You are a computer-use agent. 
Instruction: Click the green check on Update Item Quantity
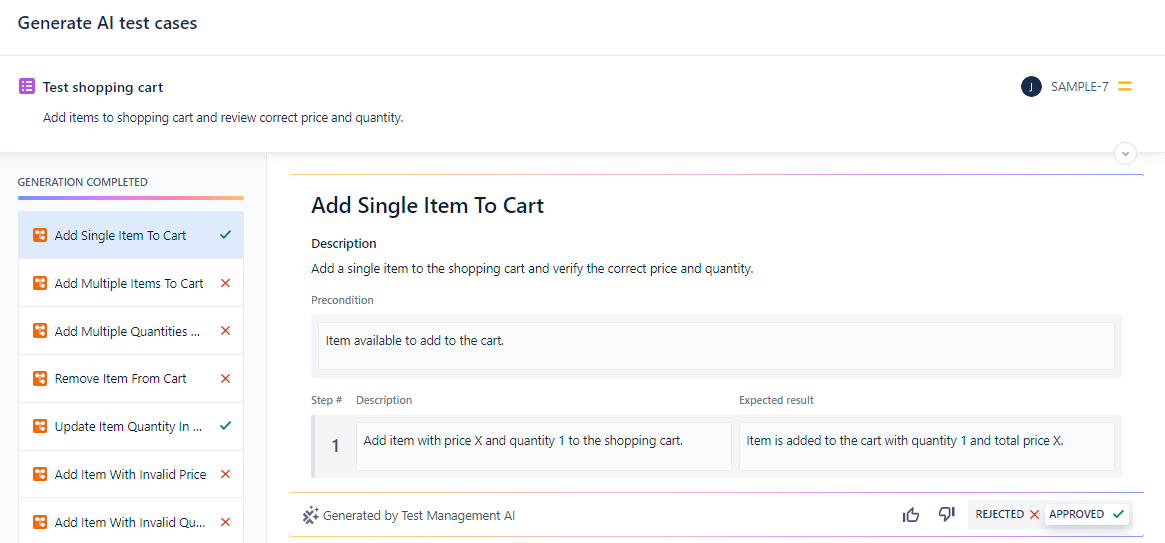click(225, 426)
